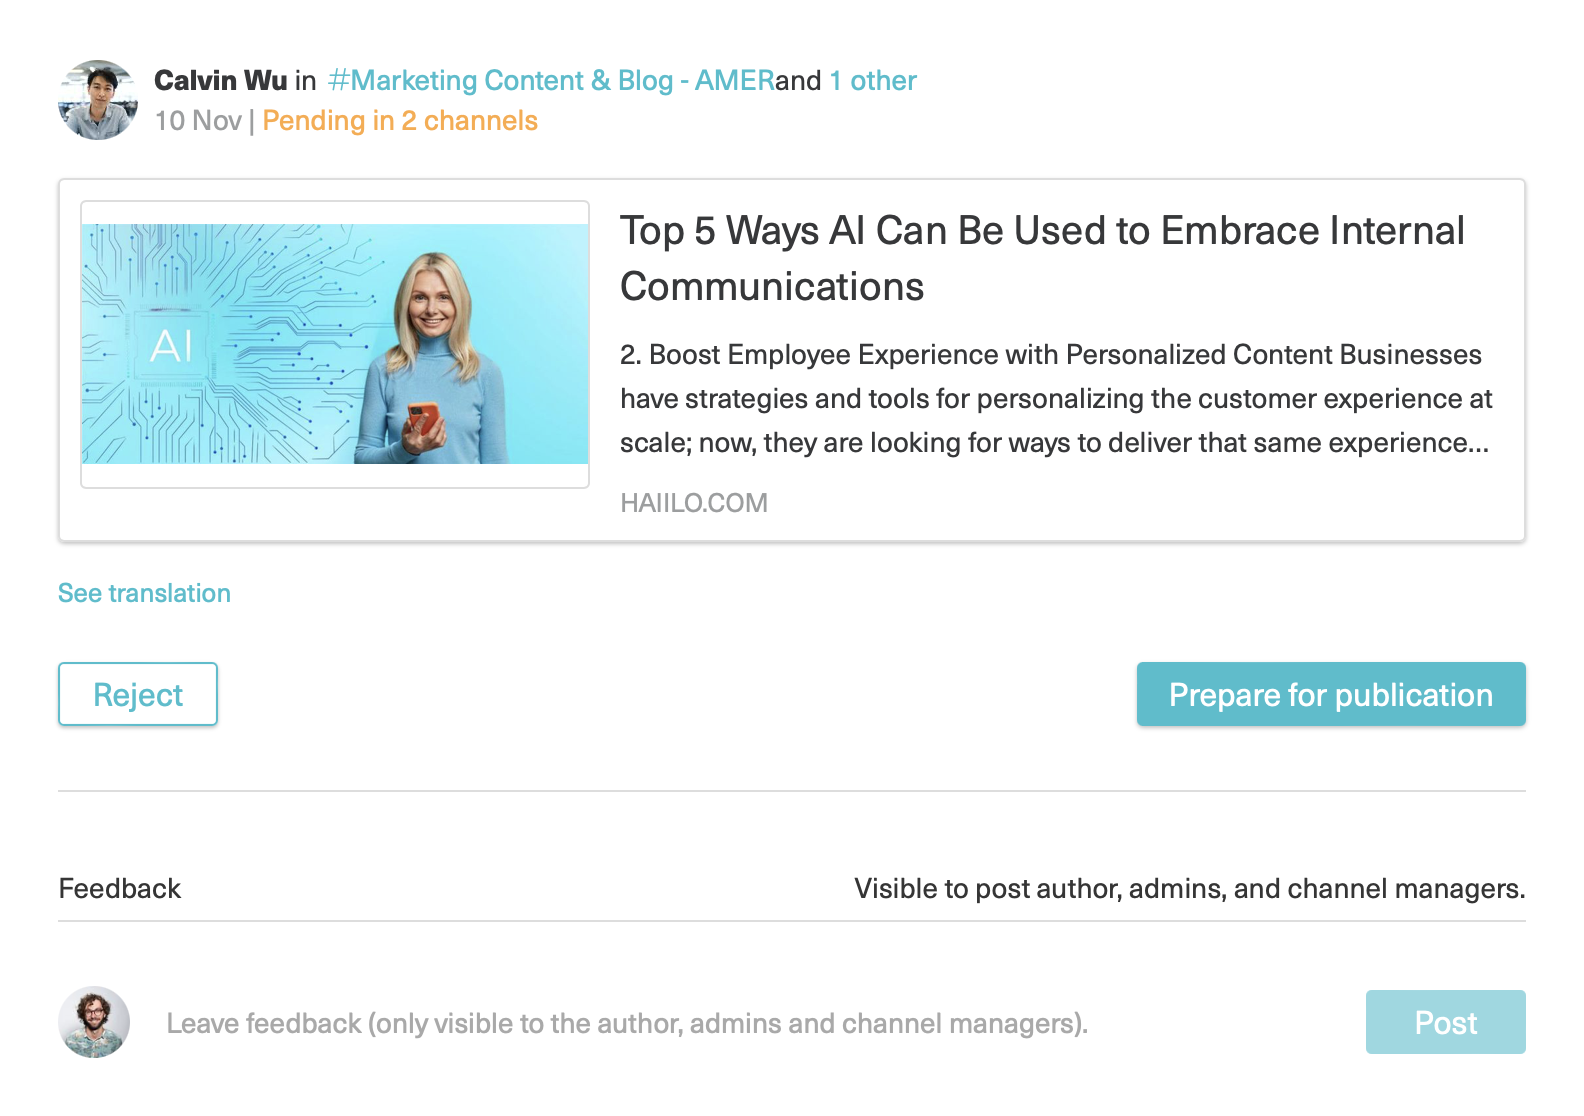Post the feedback comment
Image resolution: width=1584 pixels, height=1116 pixels.
(1445, 1022)
